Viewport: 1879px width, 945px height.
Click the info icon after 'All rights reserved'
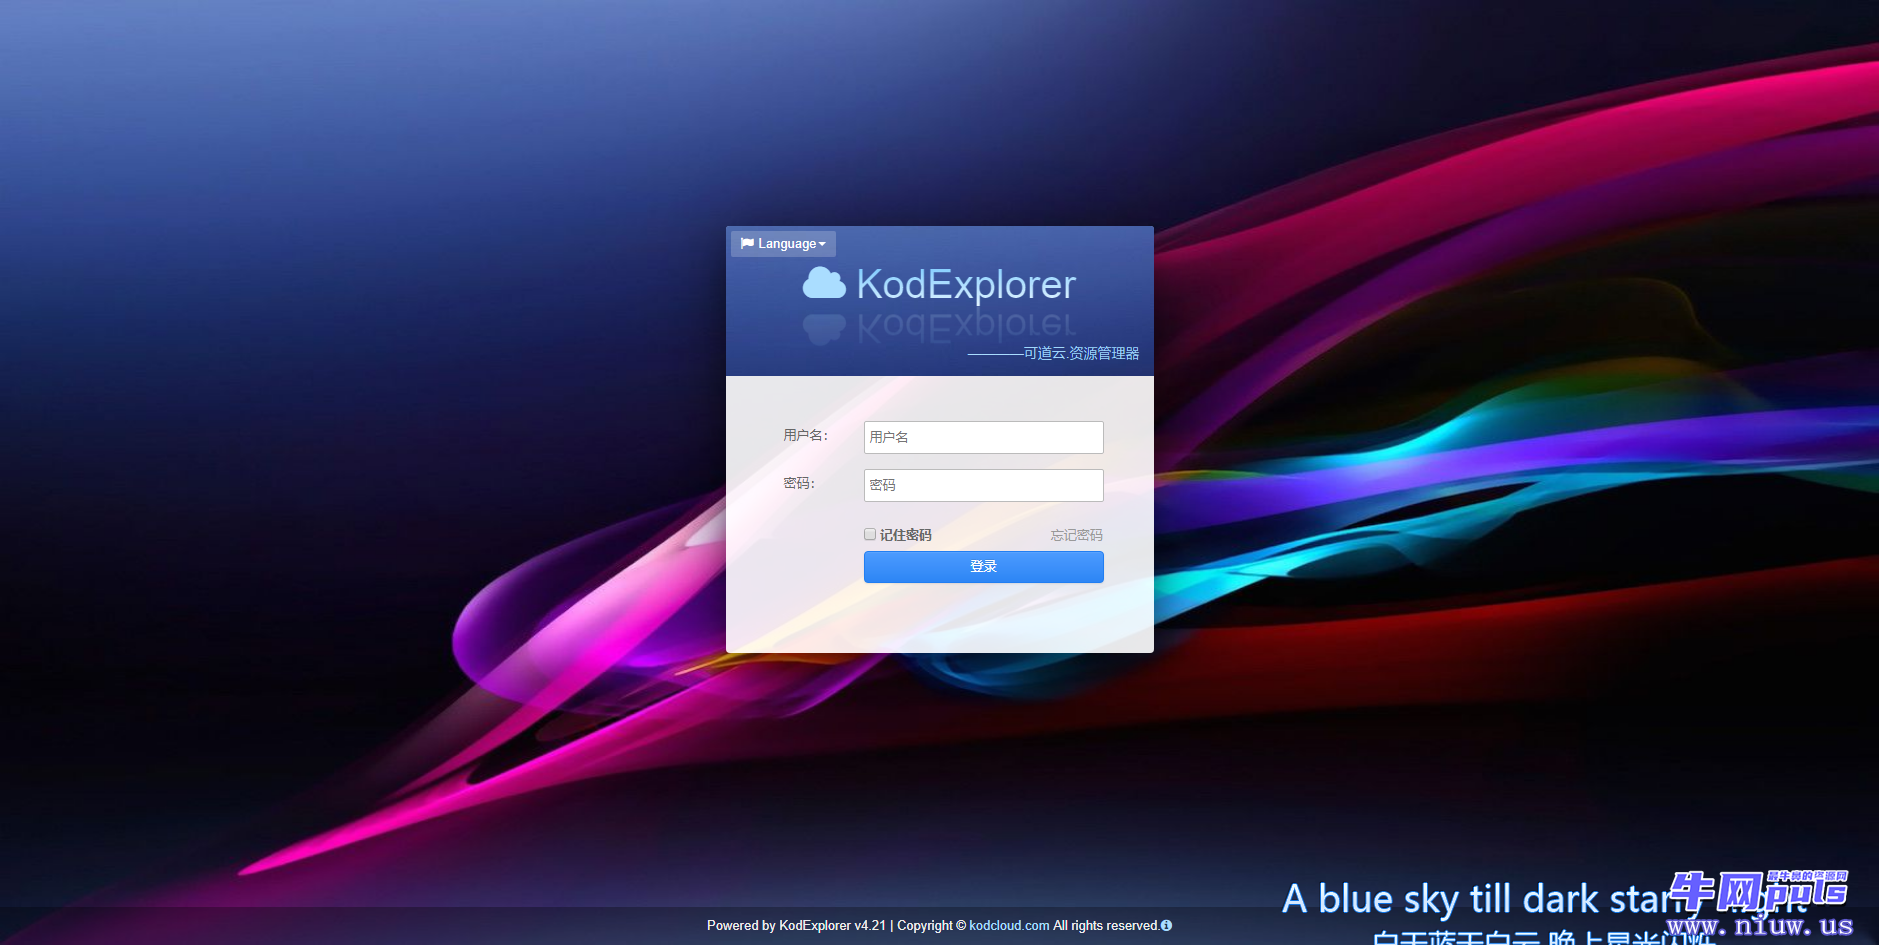click(x=1166, y=926)
